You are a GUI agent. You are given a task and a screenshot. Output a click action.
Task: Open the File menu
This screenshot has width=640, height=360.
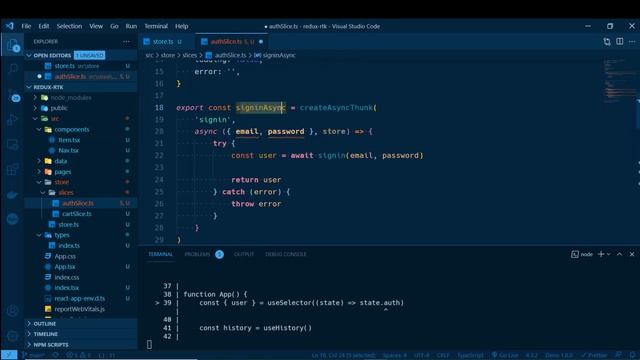point(26,26)
